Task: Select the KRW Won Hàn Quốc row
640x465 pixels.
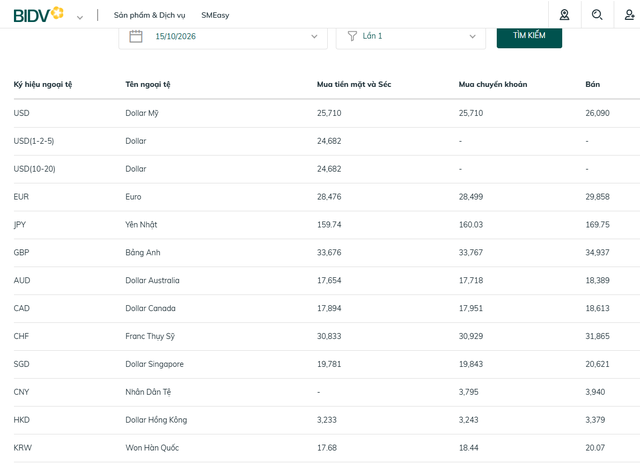Action: click(x=327, y=448)
